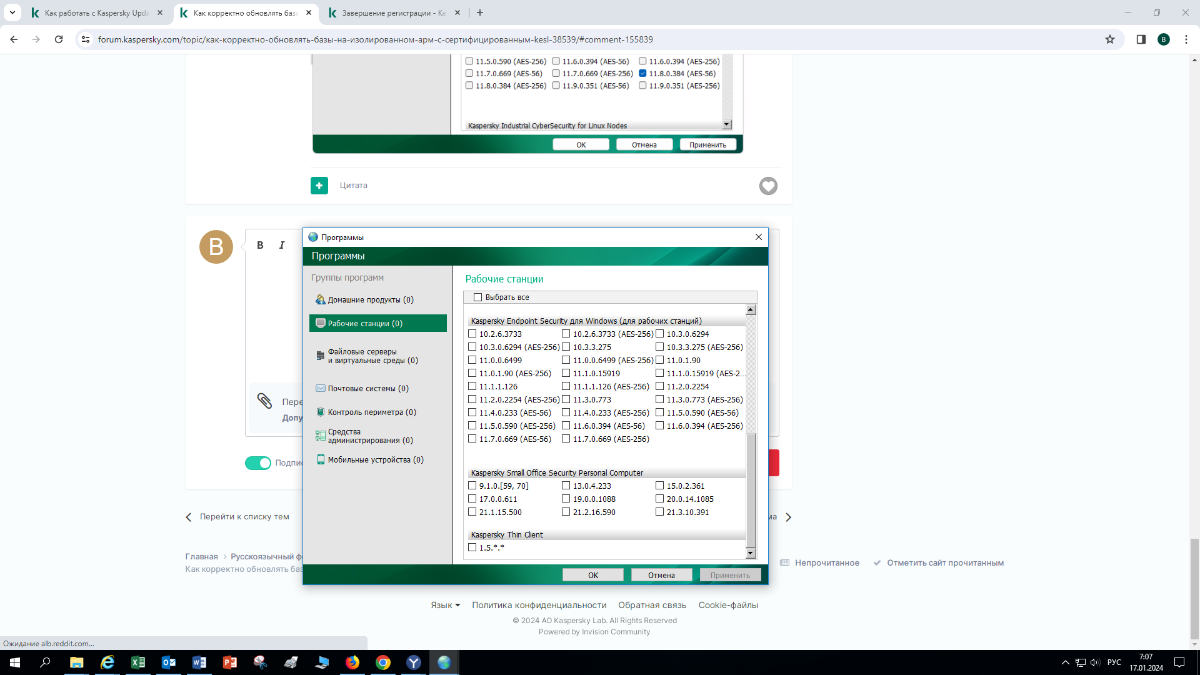Viewport: 1200px width, 675px height.
Task: Expand the Язык language dropdown
Action: (x=445, y=605)
